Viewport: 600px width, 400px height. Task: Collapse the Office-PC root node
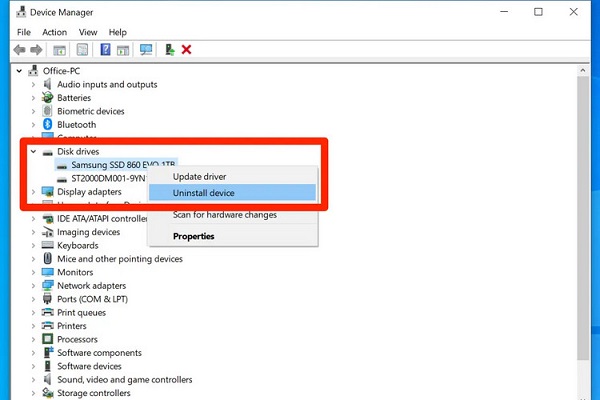21,71
